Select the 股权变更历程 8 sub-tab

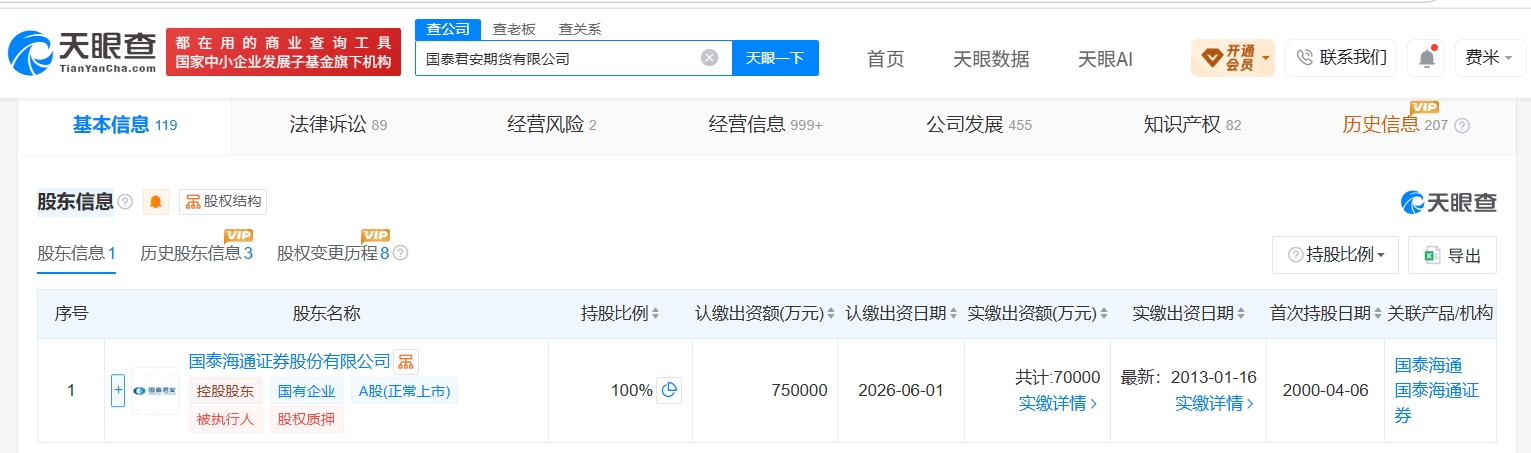click(x=333, y=253)
